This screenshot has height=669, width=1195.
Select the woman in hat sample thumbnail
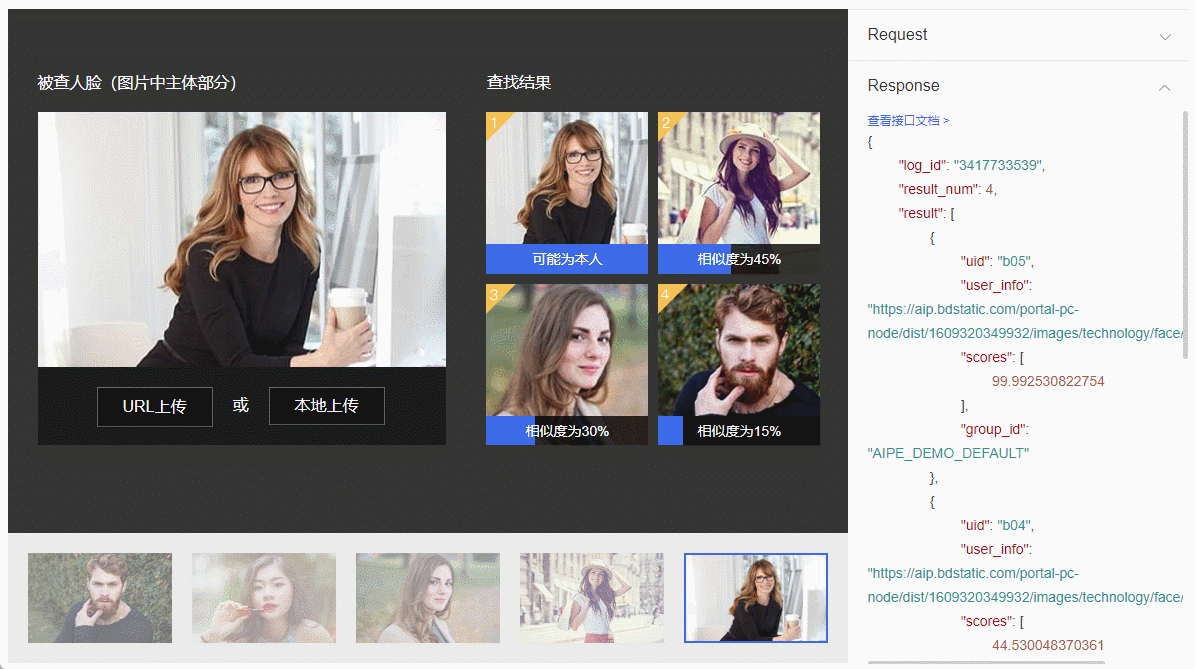[x=591, y=598]
